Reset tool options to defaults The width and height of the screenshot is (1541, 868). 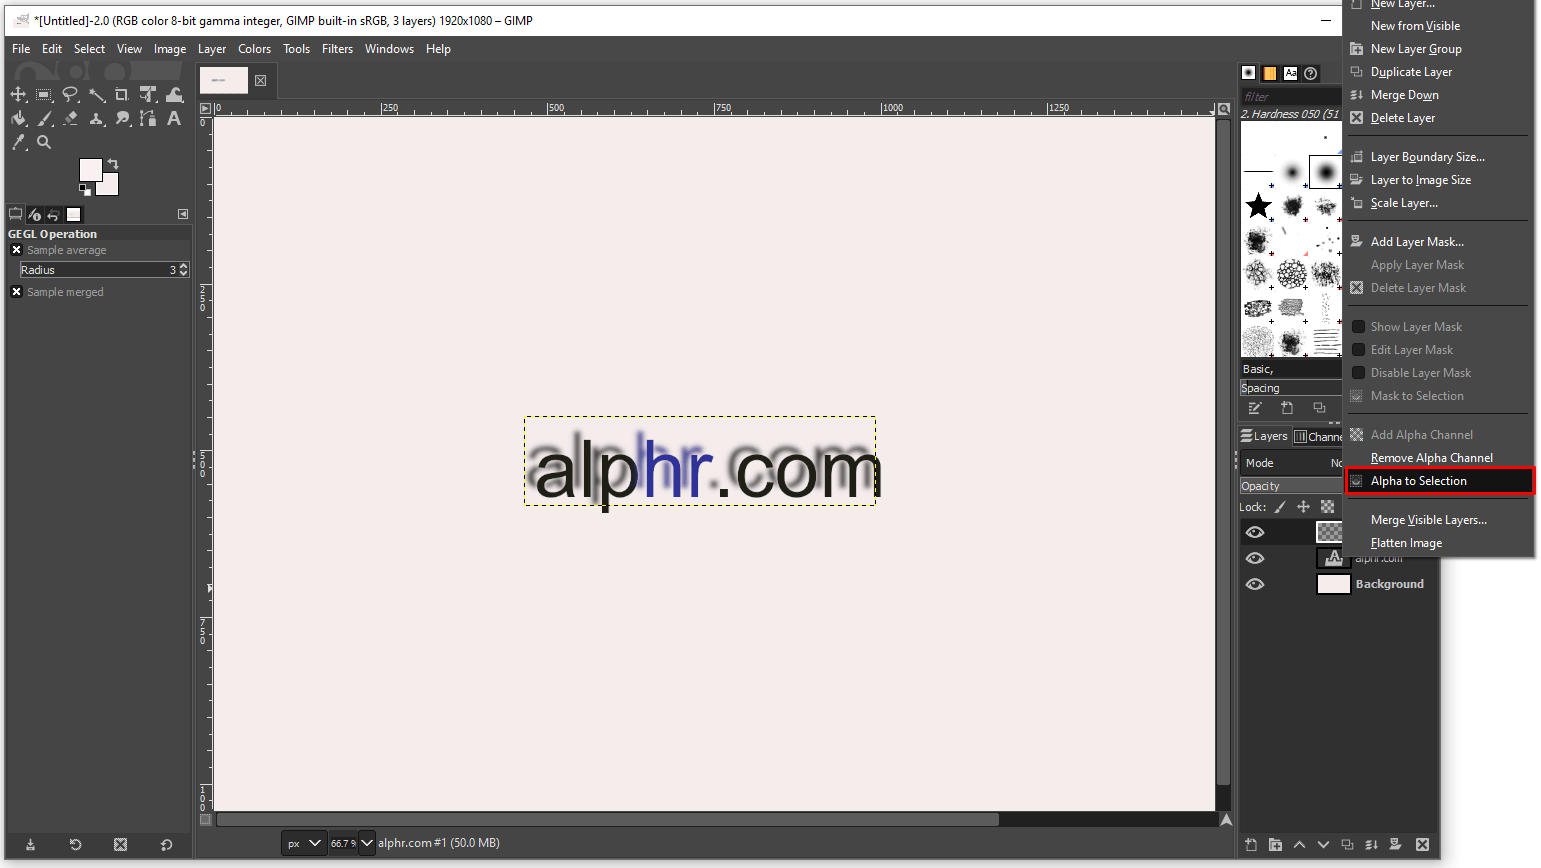pos(166,845)
